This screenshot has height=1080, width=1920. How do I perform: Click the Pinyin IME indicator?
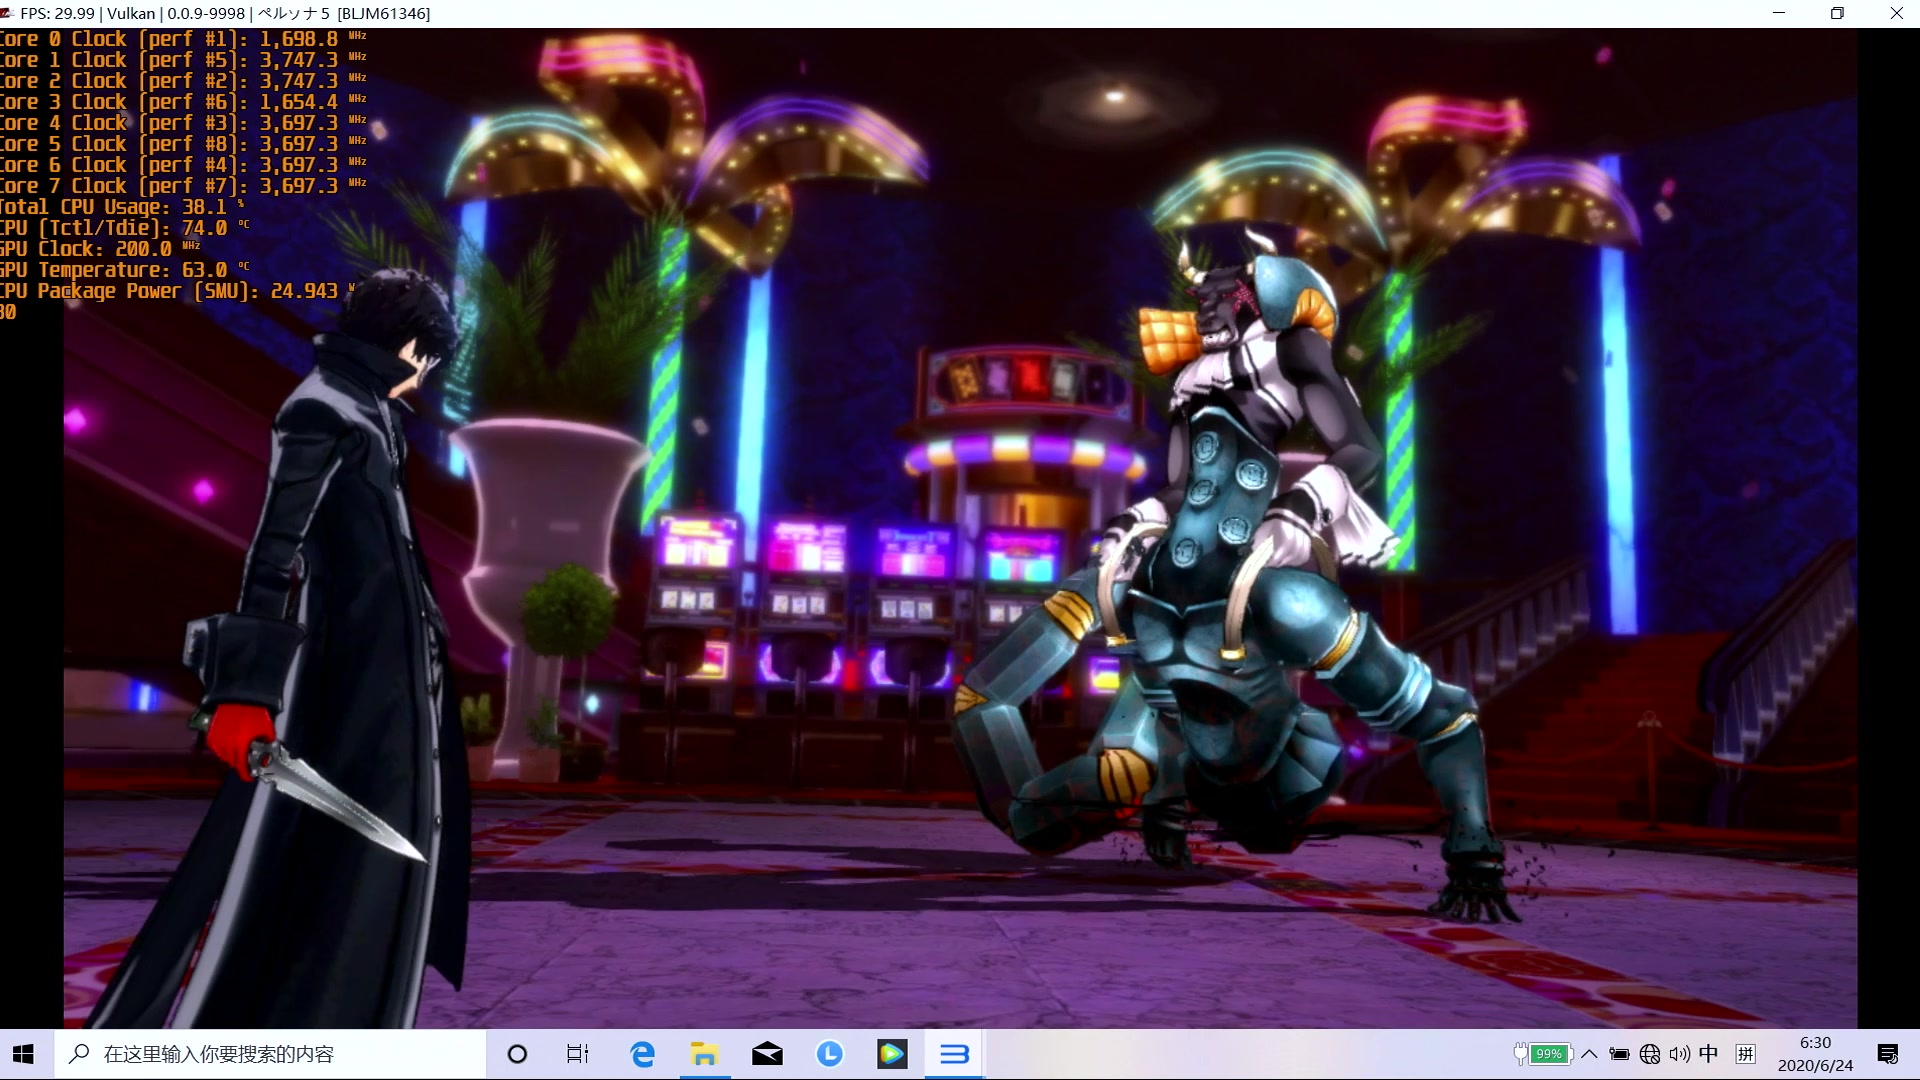pyautogui.click(x=1746, y=1054)
